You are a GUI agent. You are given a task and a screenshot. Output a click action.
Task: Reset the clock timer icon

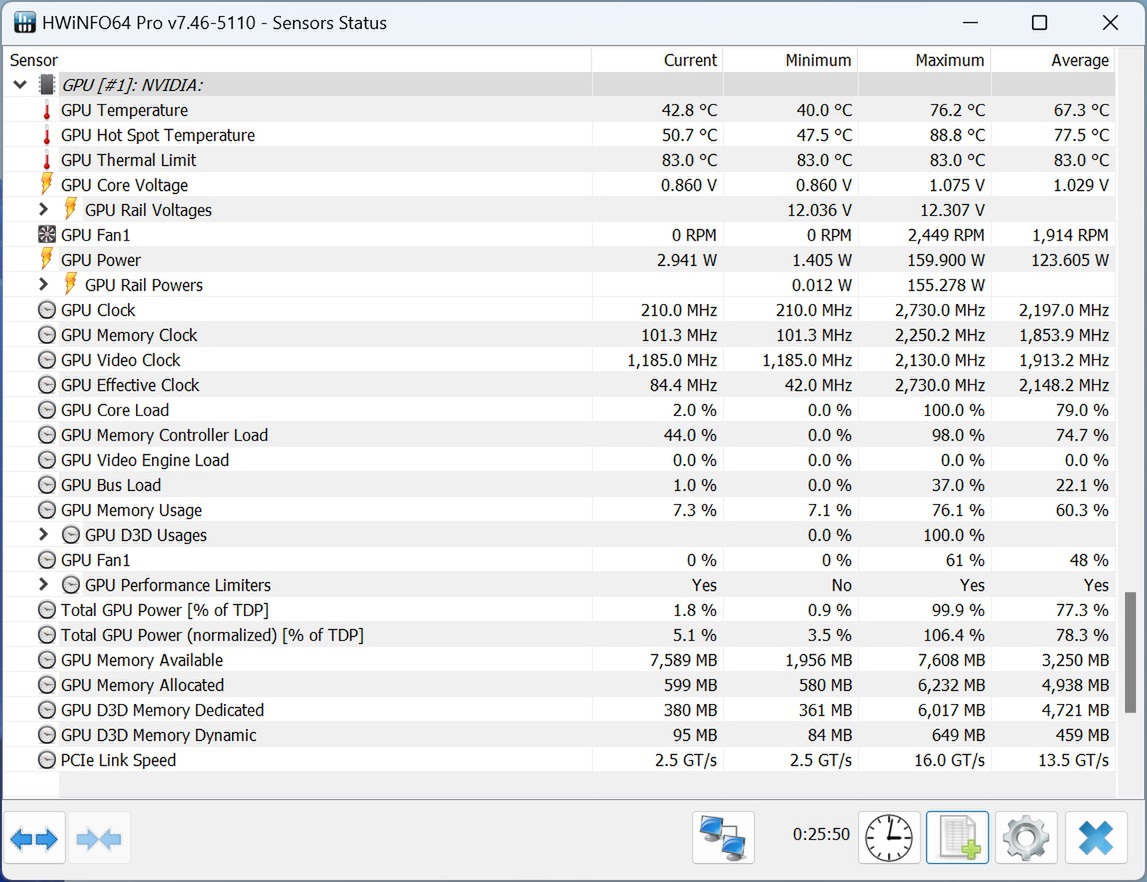pos(889,837)
